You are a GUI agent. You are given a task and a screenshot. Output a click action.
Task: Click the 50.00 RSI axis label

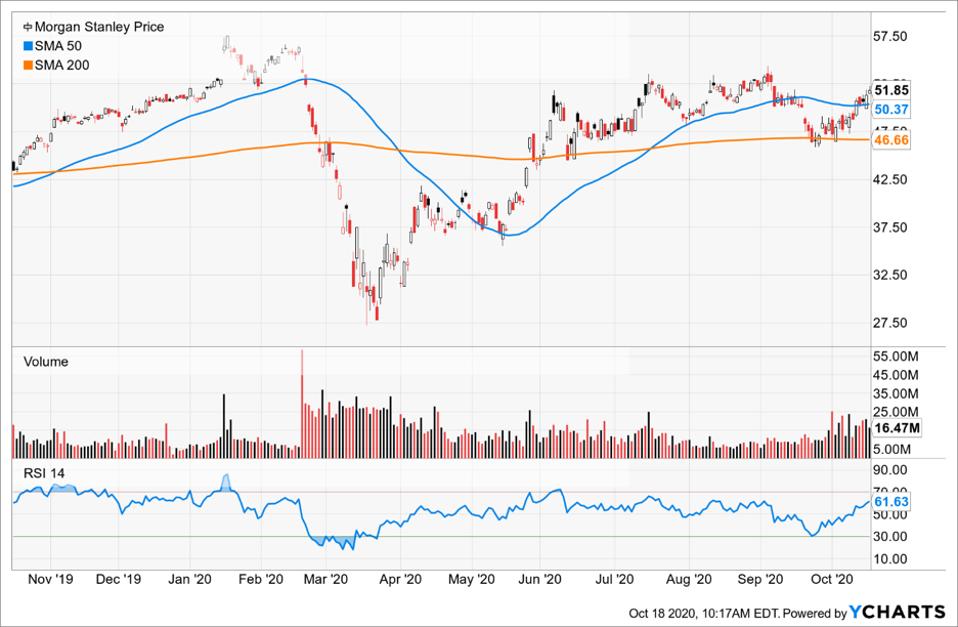[890, 515]
